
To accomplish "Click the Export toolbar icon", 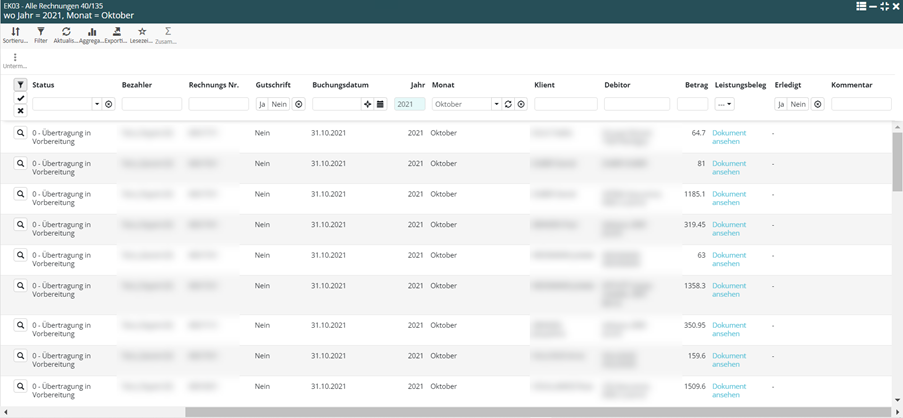I will [117, 35].
